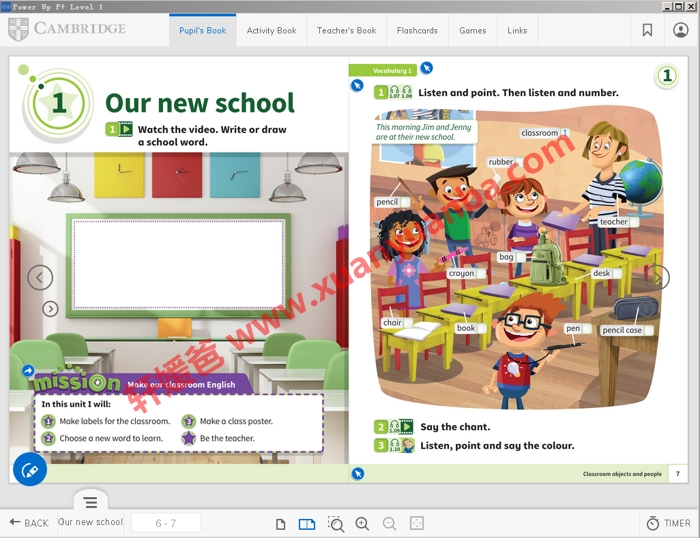The image size is (700, 538).
Task: Click the fit-to-screen icon
Action: click(x=417, y=523)
